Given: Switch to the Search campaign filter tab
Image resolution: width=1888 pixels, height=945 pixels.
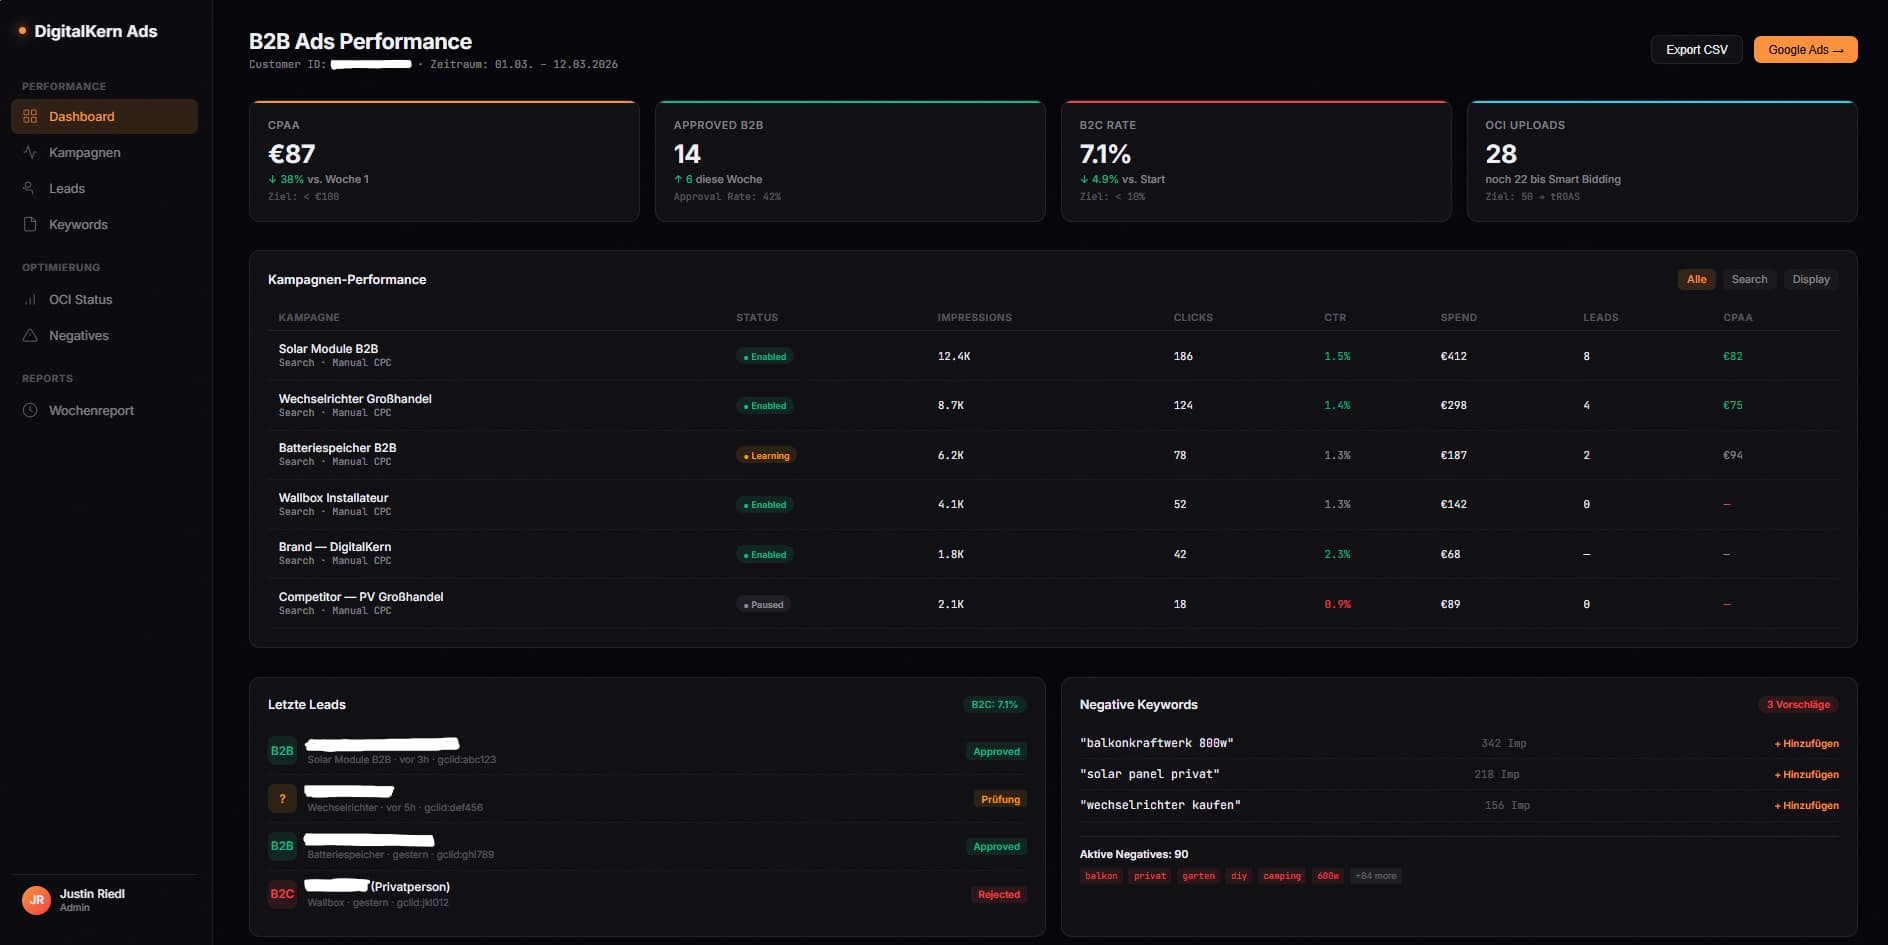Looking at the screenshot, I should pyautogui.click(x=1749, y=279).
